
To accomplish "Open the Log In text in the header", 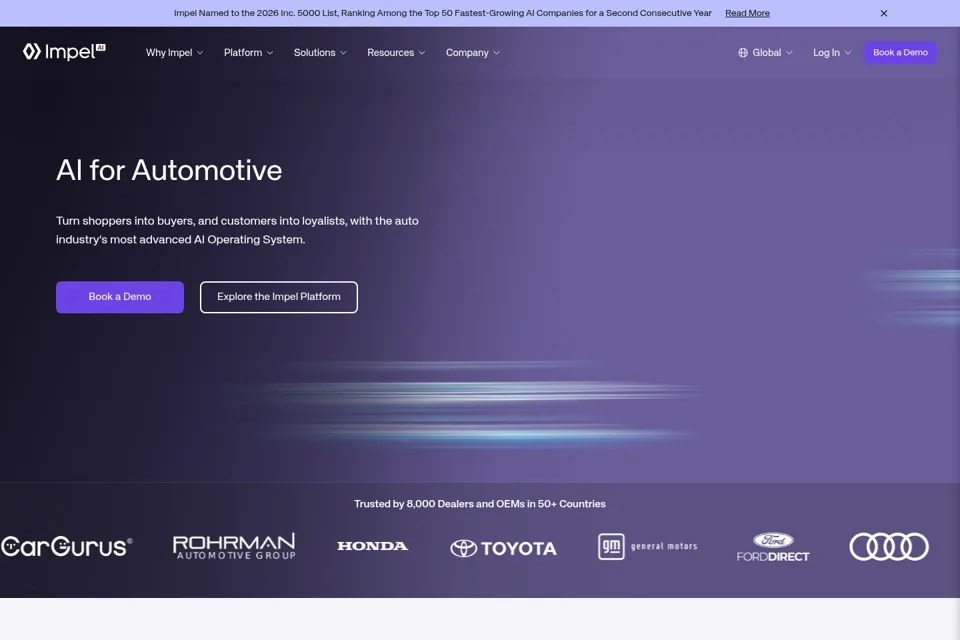I will pos(827,53).
